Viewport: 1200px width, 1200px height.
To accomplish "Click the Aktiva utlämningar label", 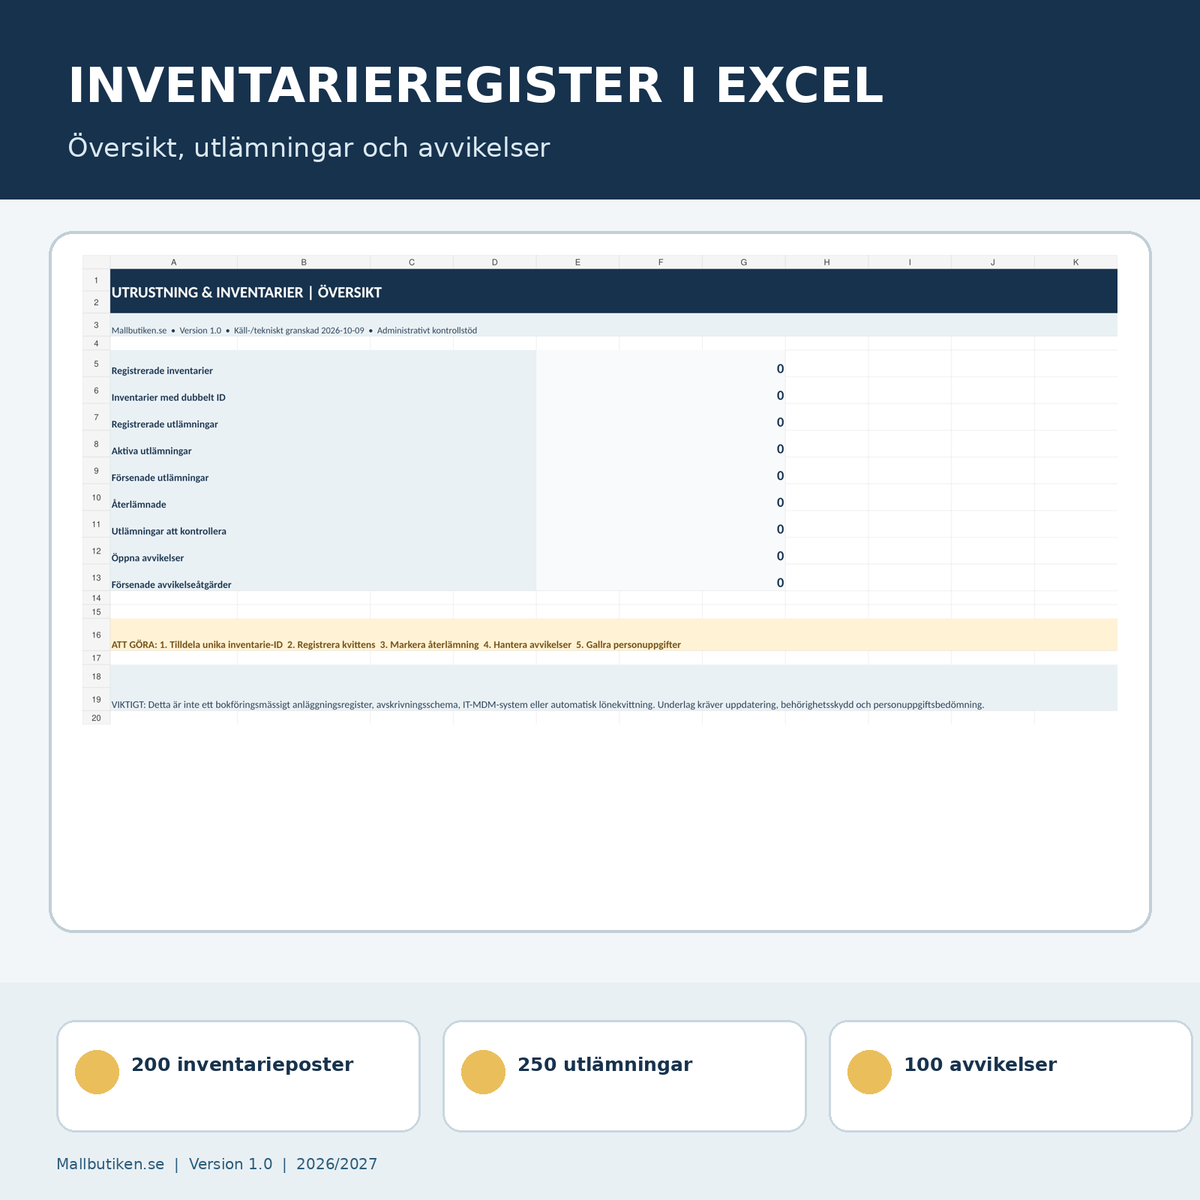I will tap(152, 451).
